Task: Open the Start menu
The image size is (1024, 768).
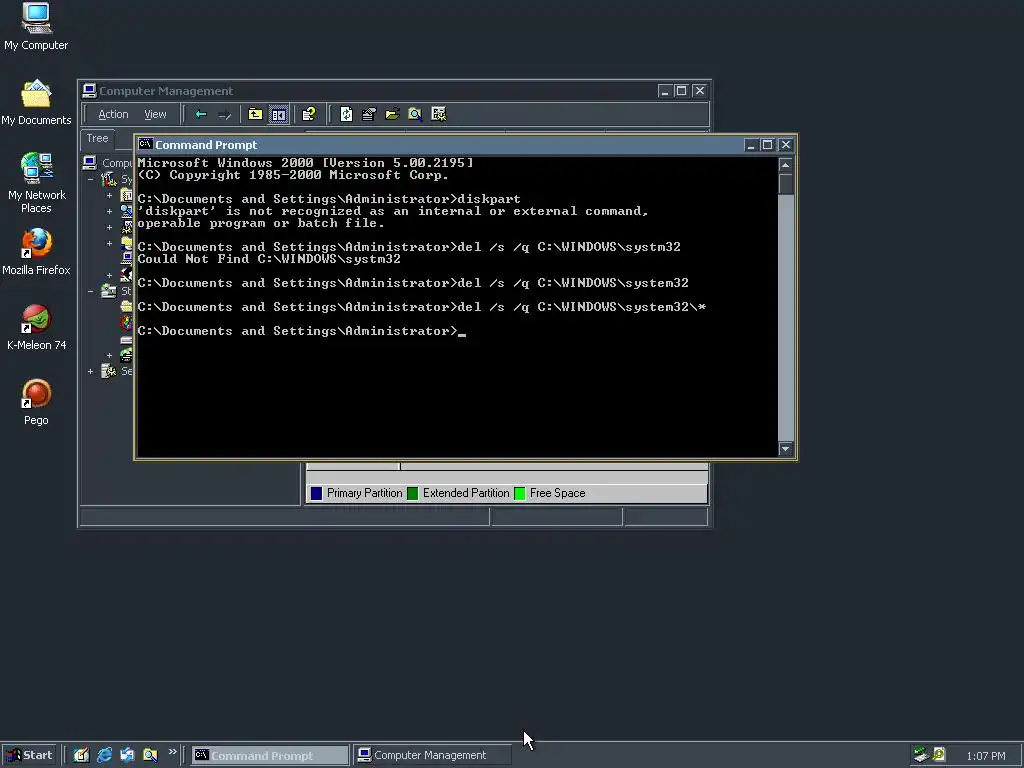Action: [x=29, y=755]
